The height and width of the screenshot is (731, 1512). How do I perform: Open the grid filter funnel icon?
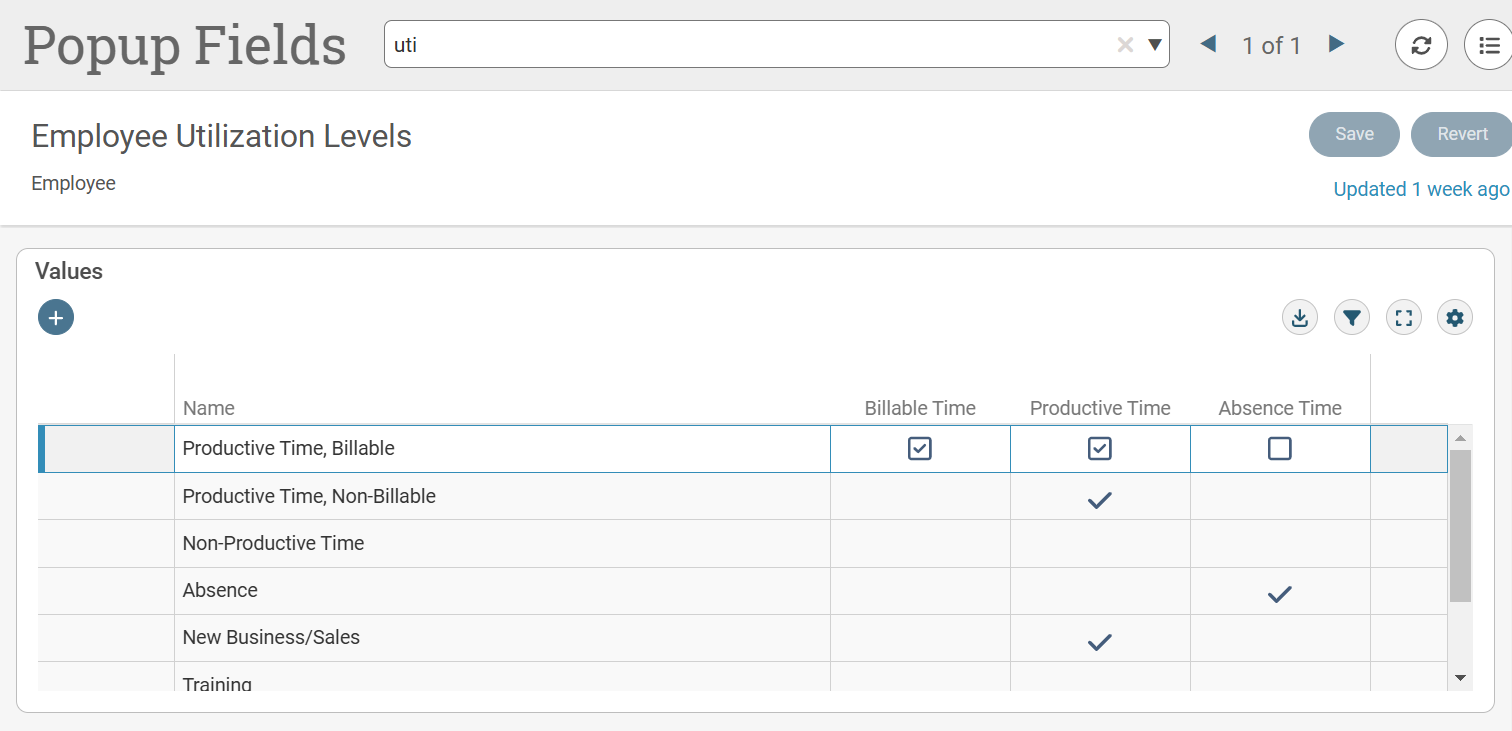point(1351,318)
